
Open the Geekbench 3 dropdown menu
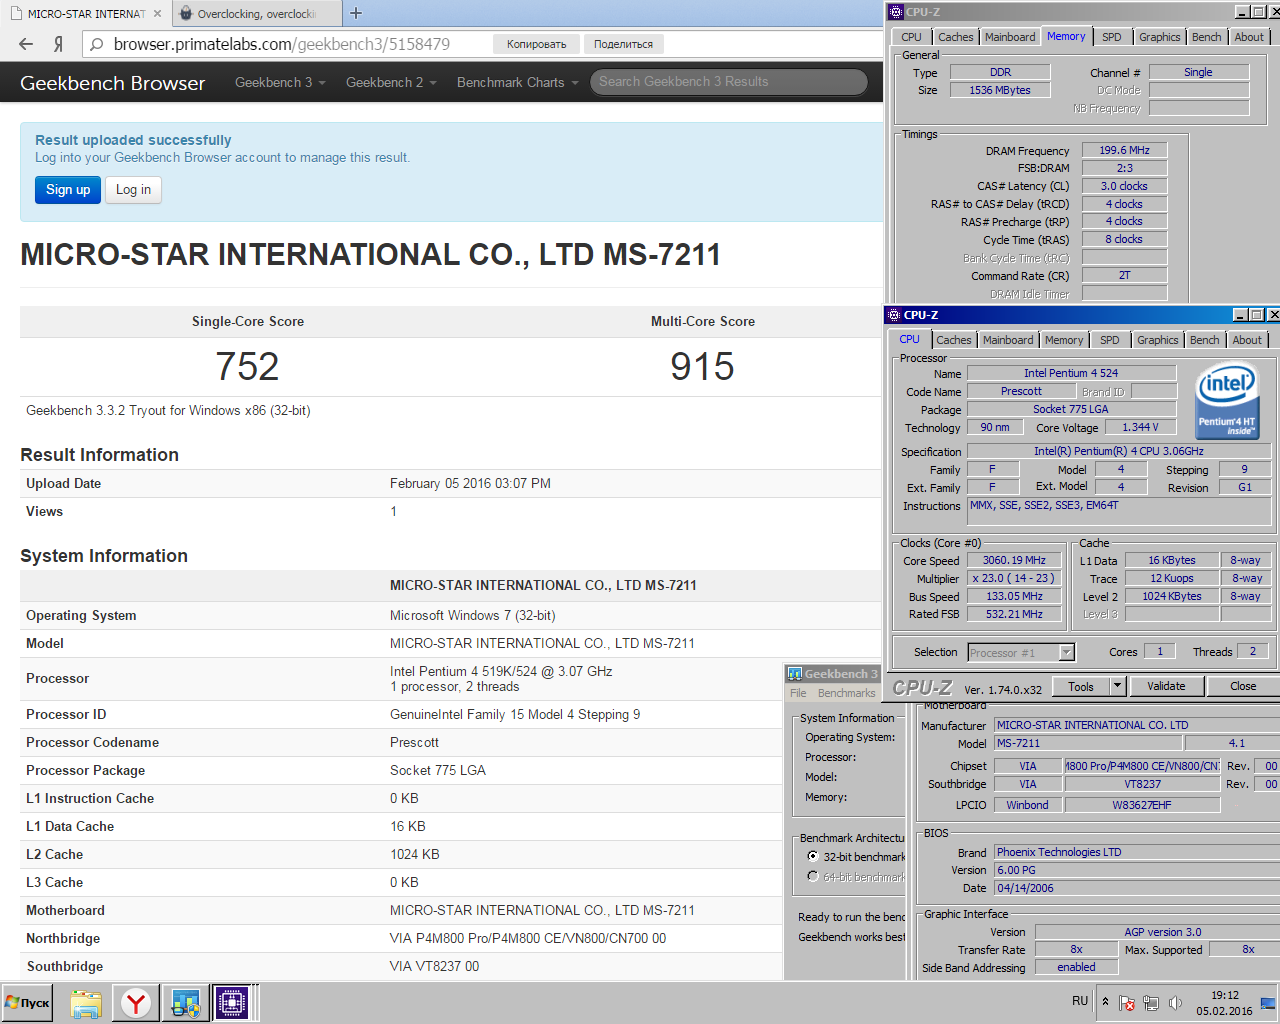[x=280, y=82]
